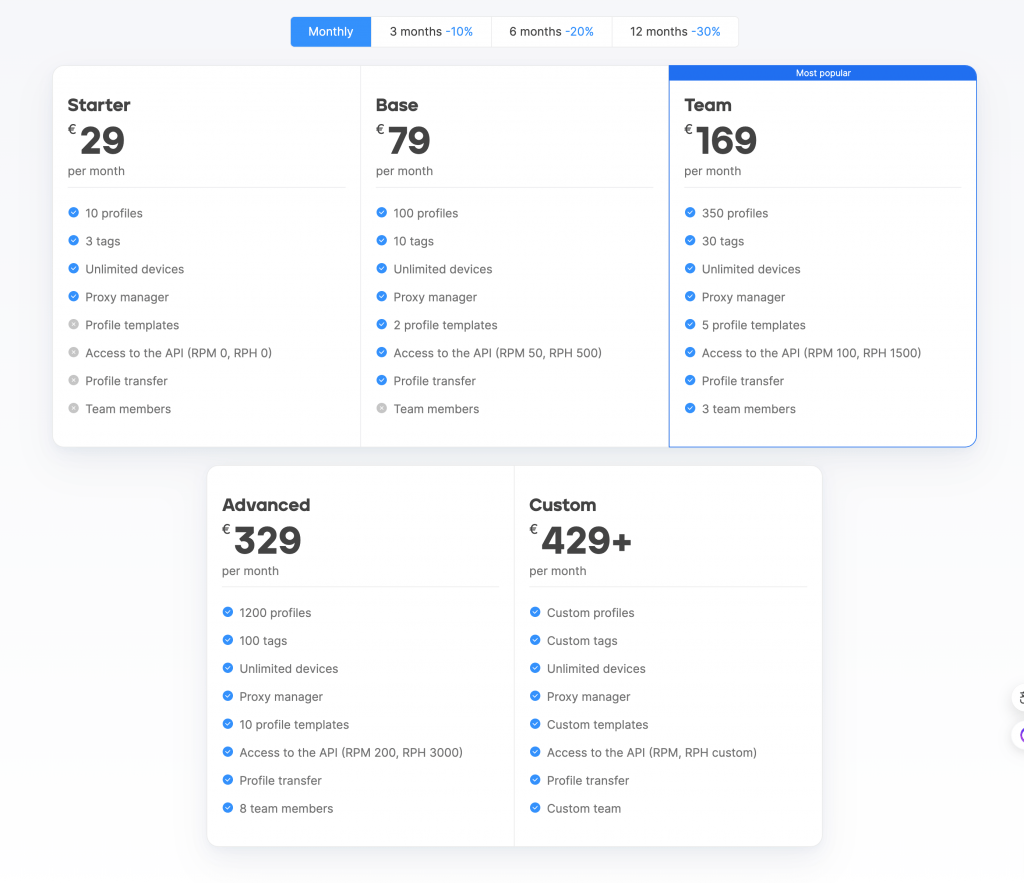This screenshot has width=1024, height=883.
Task: Click the gray cross icon next to Starter Profile templates
Action: [74, 324]
